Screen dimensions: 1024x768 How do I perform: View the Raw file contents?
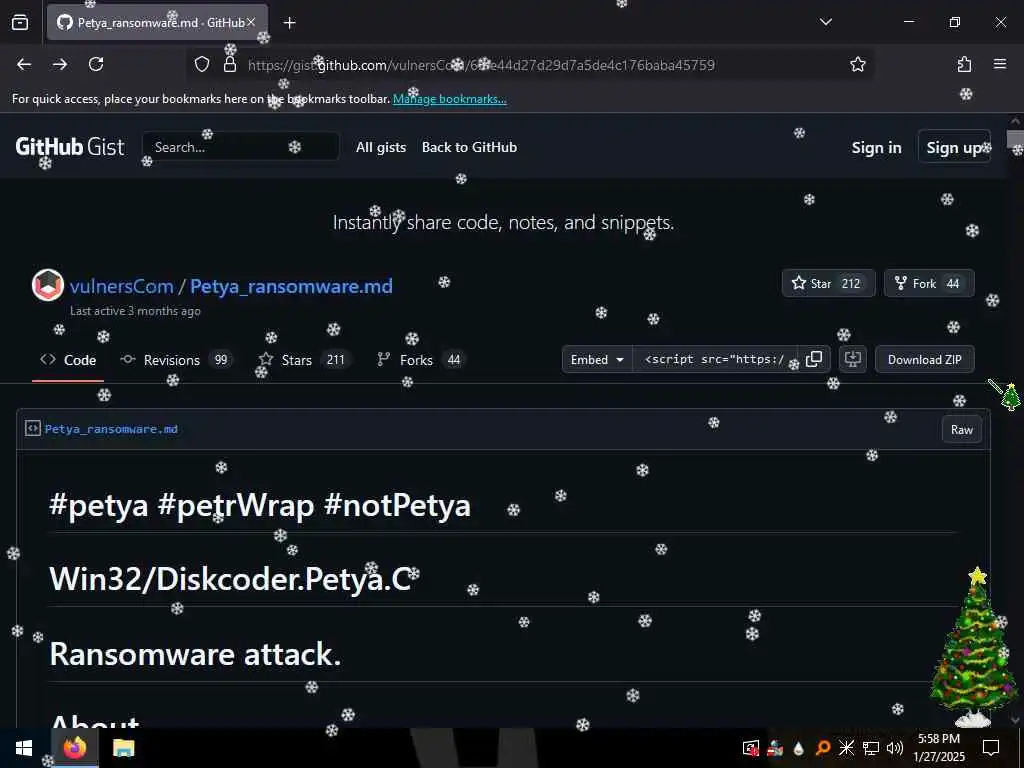tap(961, 430)
